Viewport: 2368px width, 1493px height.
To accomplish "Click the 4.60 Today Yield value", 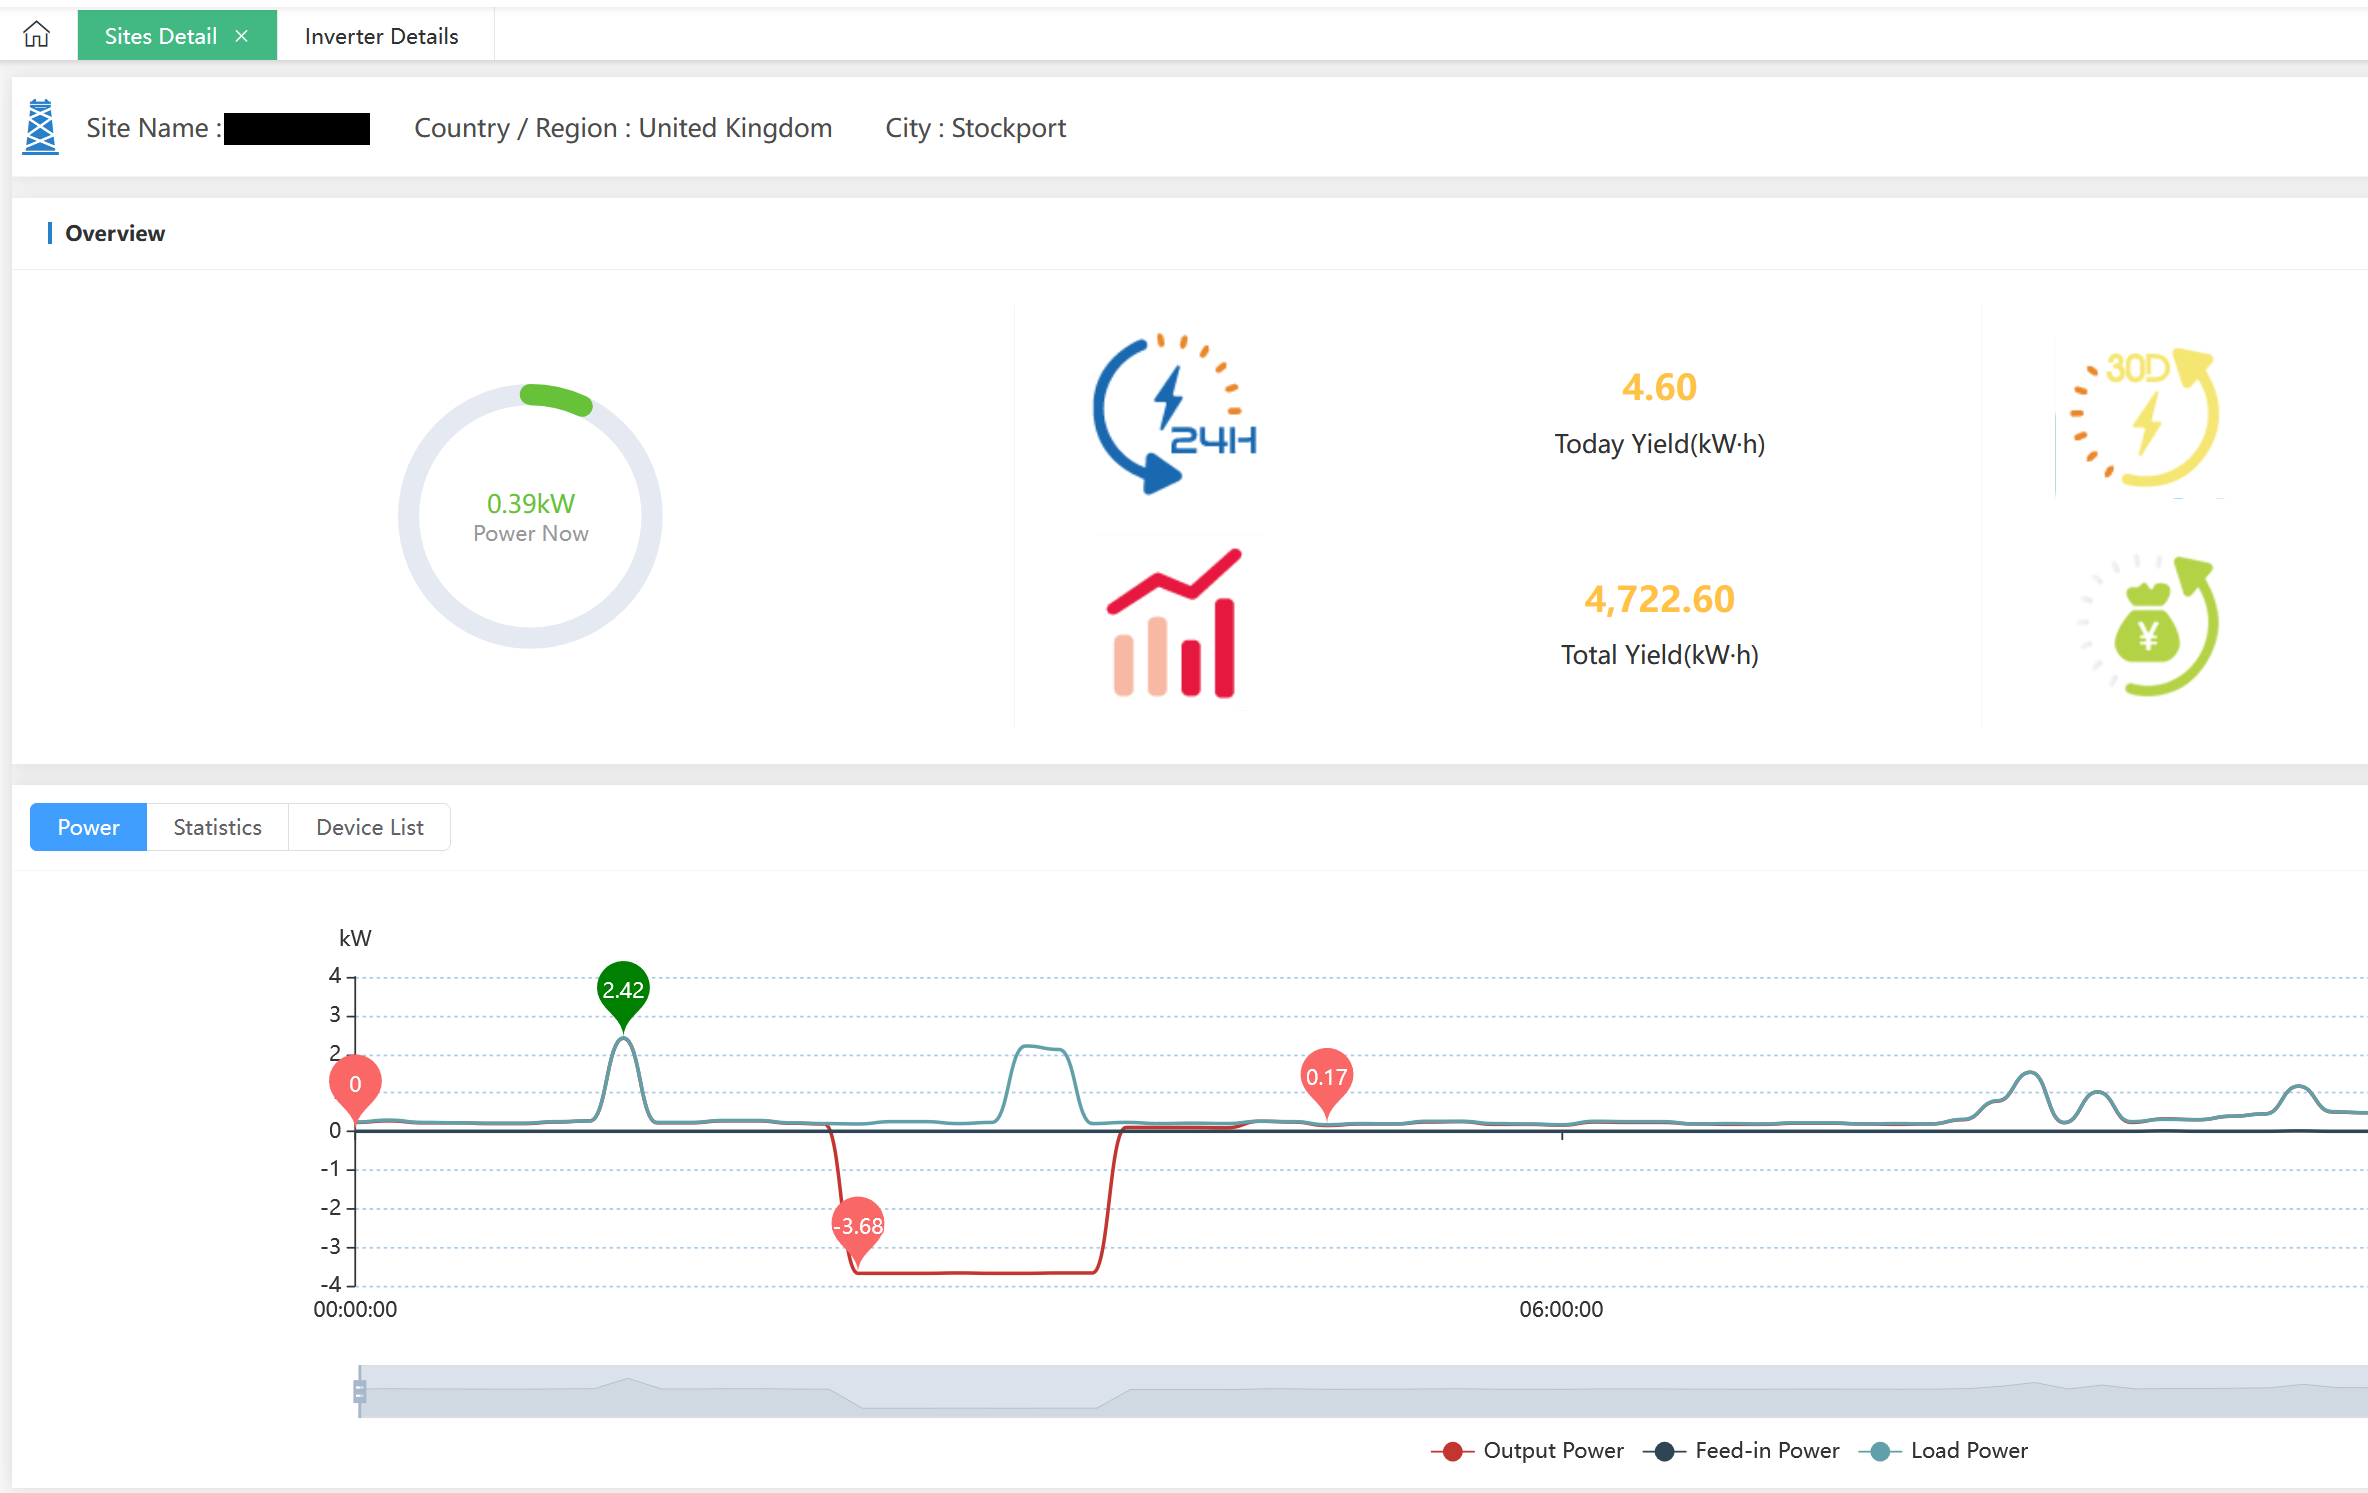I will point(1659,387).
